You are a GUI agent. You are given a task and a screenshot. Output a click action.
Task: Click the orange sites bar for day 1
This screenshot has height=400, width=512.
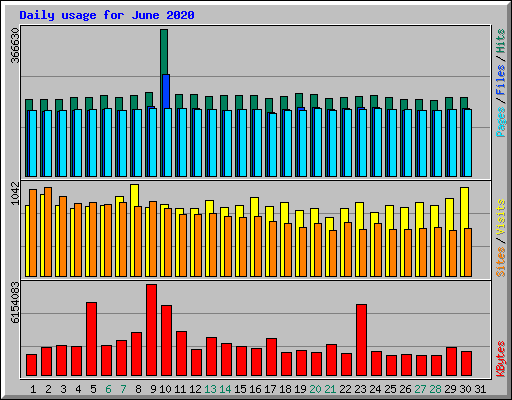pyautogui.click(x=33, y=233)
